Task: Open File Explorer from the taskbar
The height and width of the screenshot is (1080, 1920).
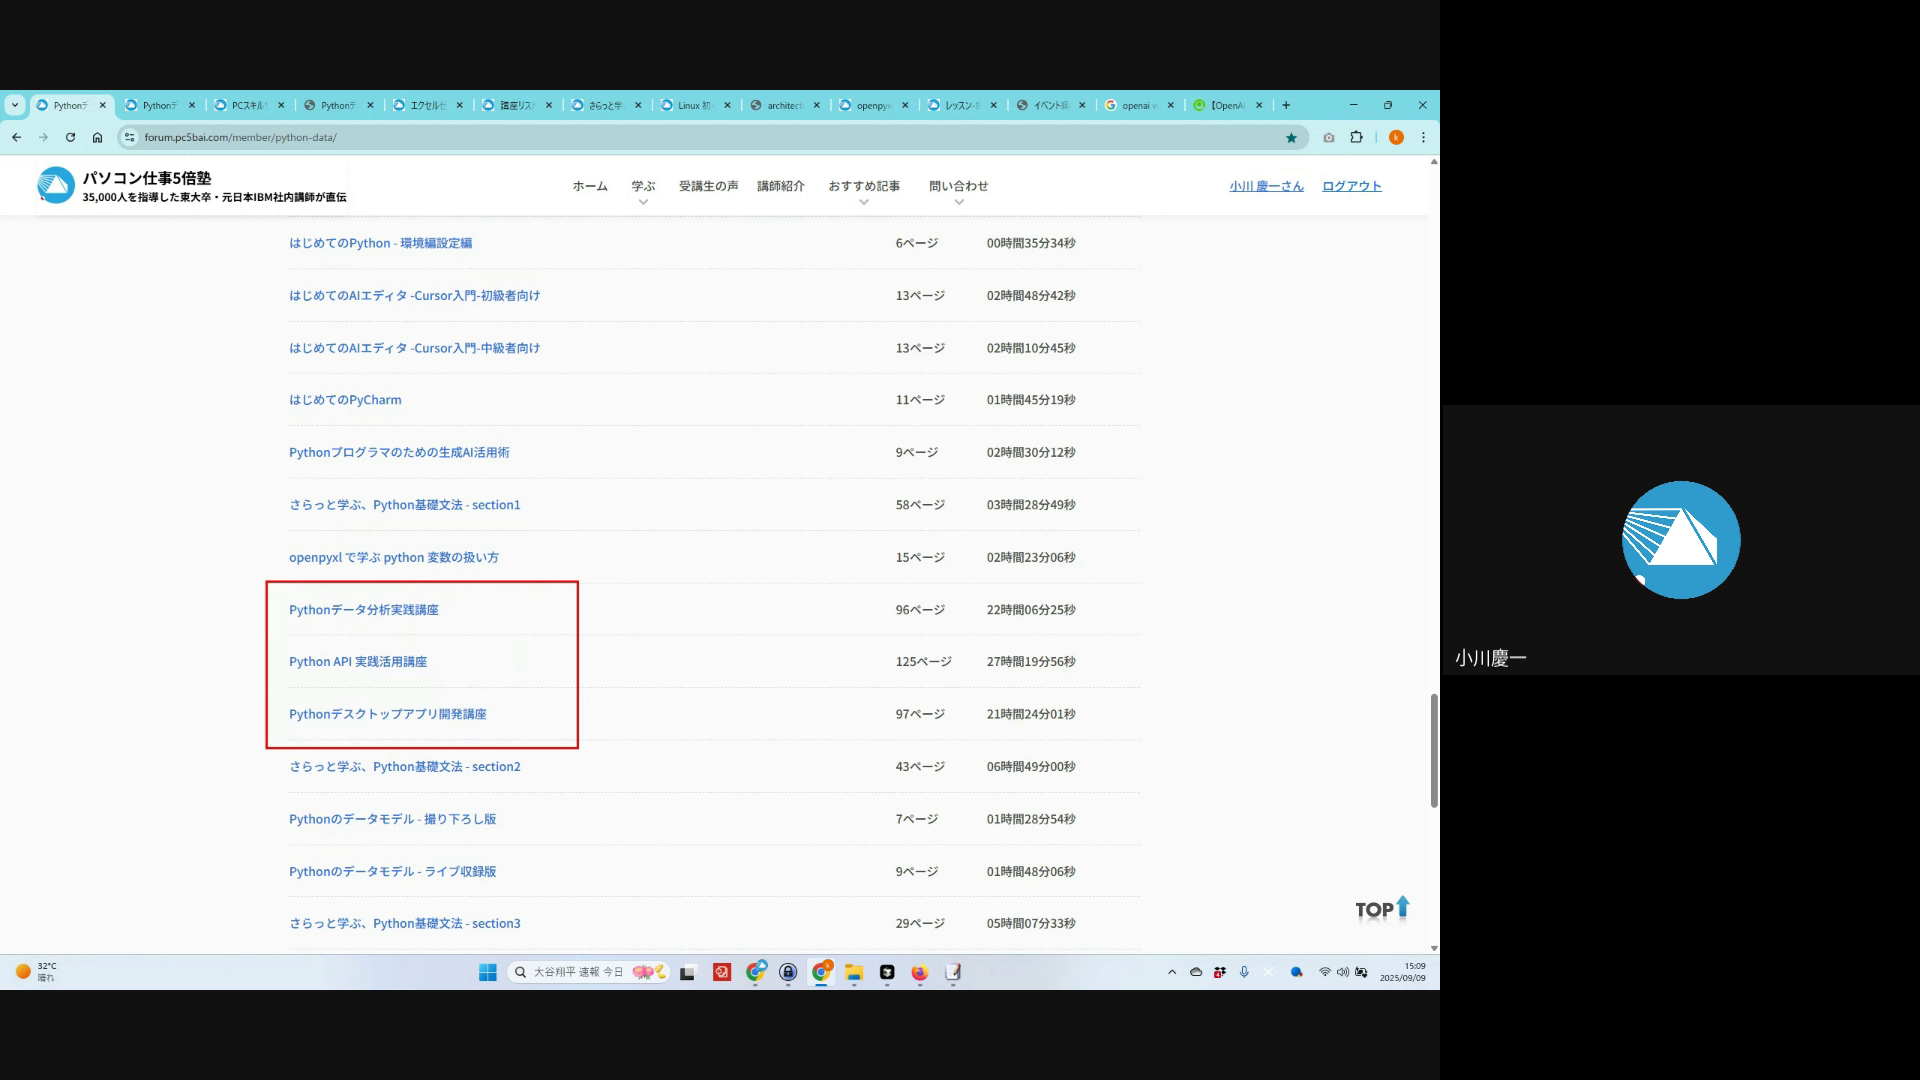Action: 854,972
